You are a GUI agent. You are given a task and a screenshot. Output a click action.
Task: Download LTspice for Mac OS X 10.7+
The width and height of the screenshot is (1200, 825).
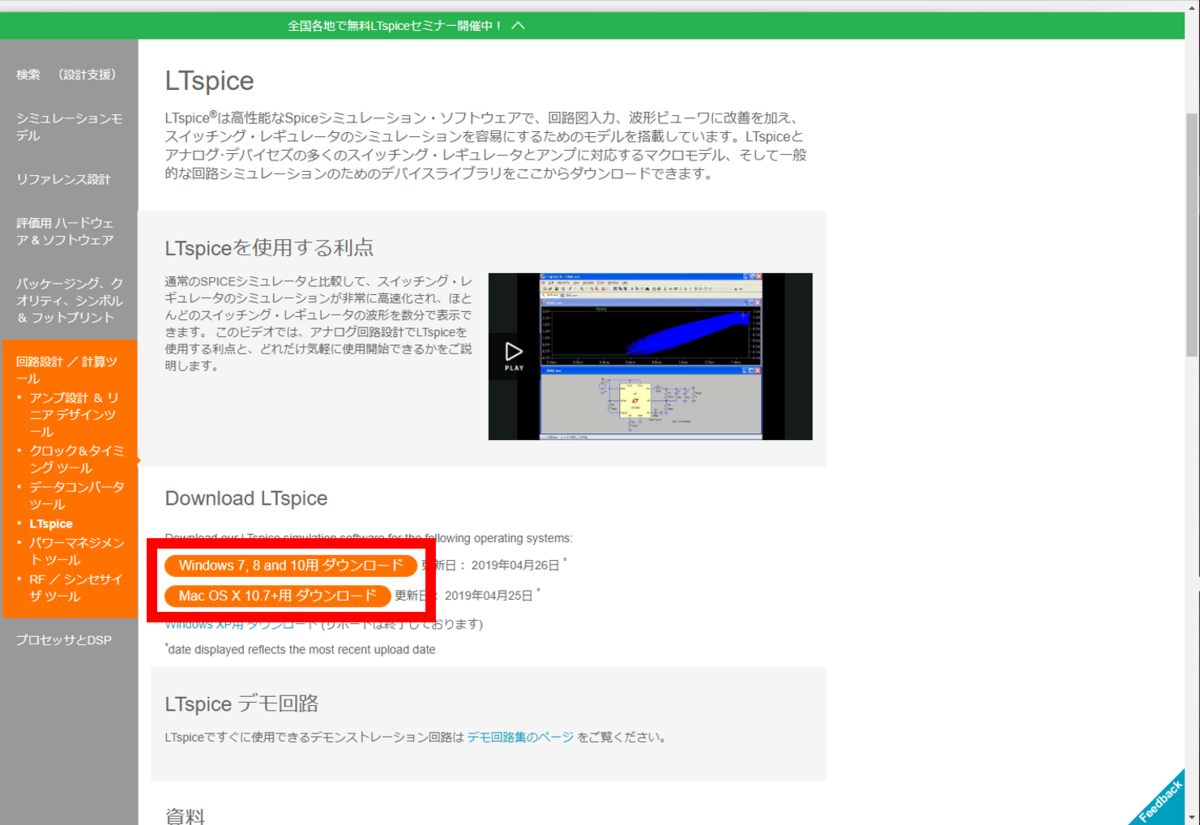[x=278, y=596]
